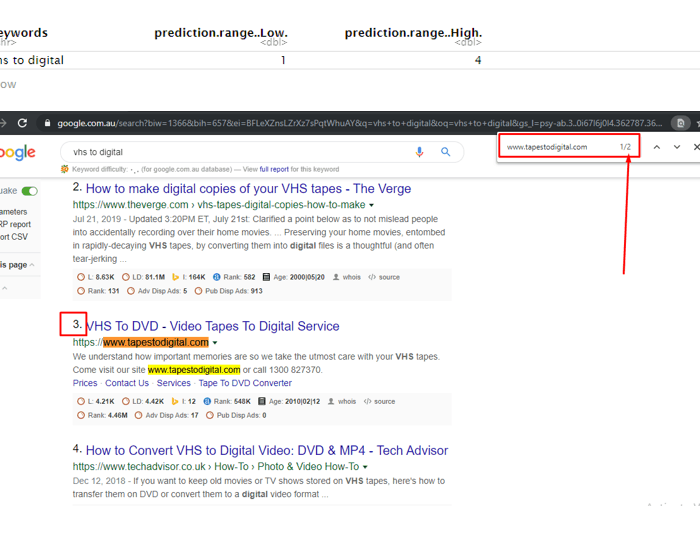Open the Prices sitelink
The width and height of the screenshot is (700, 543).
[85, 383]
